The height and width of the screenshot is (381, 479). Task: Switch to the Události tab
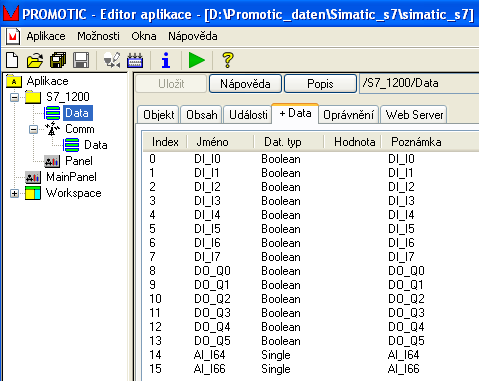[248, 115]
